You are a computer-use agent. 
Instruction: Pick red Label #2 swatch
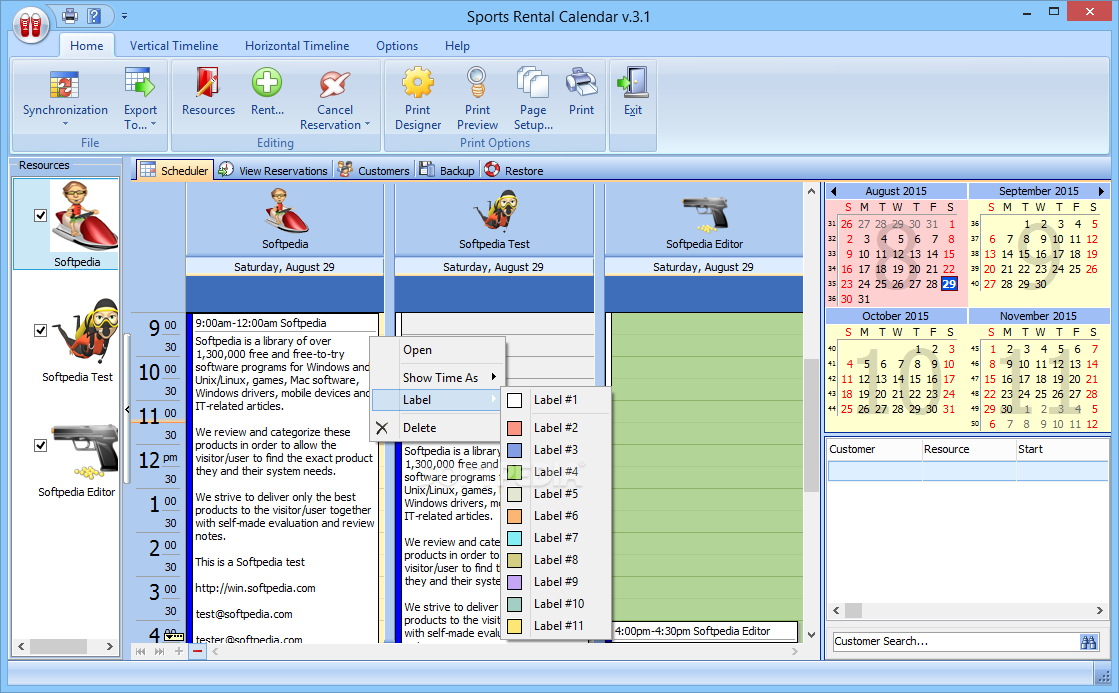point(515,428)
